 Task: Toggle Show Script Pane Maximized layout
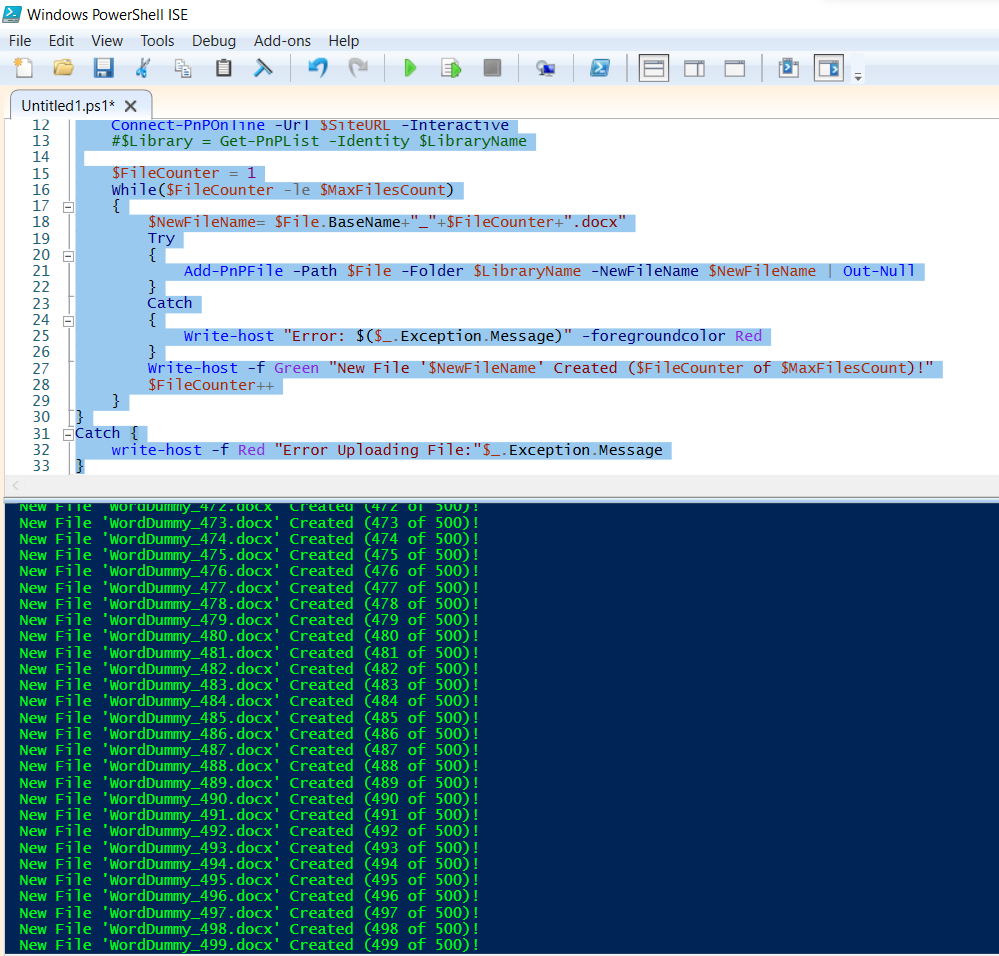click(735, 67)
